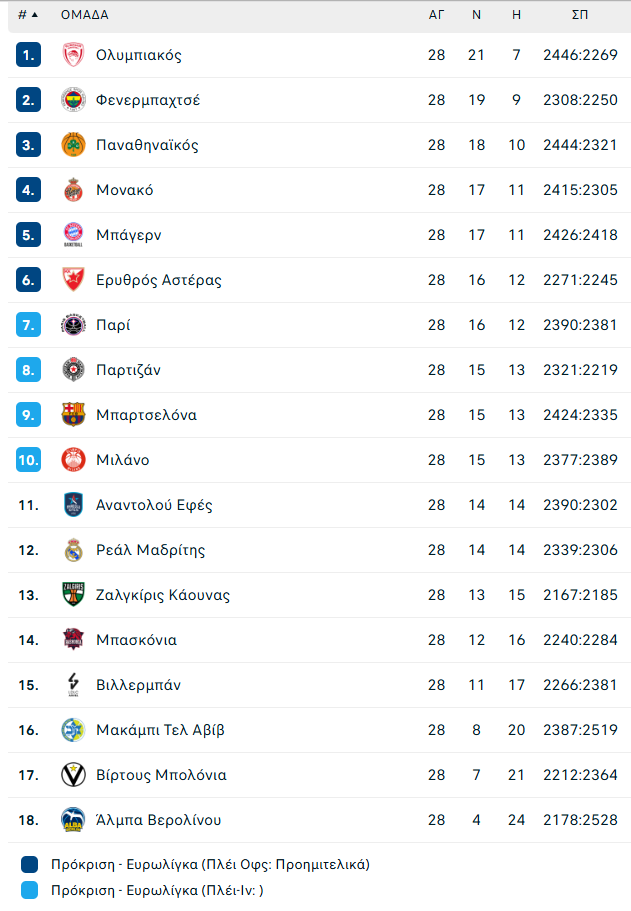Click the Fenerbahçe club crest

(x=73, y=100)
